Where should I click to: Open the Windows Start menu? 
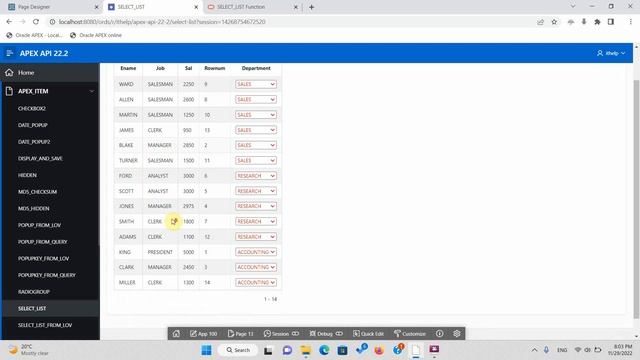207,350
